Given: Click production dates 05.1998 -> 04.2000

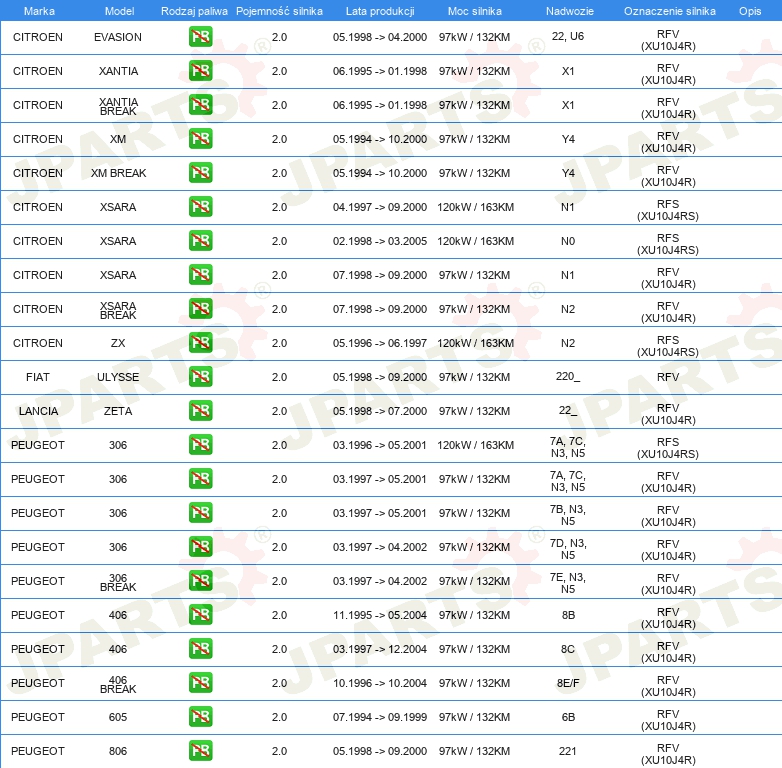Looking at the screenshot, I should pyautogui.click(x=380, y=37).
